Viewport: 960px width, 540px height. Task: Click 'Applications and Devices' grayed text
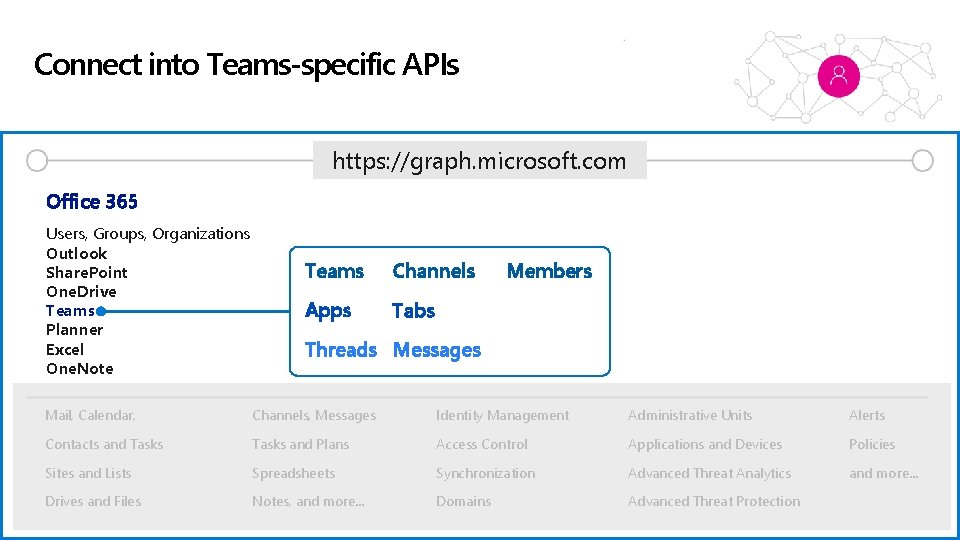coord(705,445)
